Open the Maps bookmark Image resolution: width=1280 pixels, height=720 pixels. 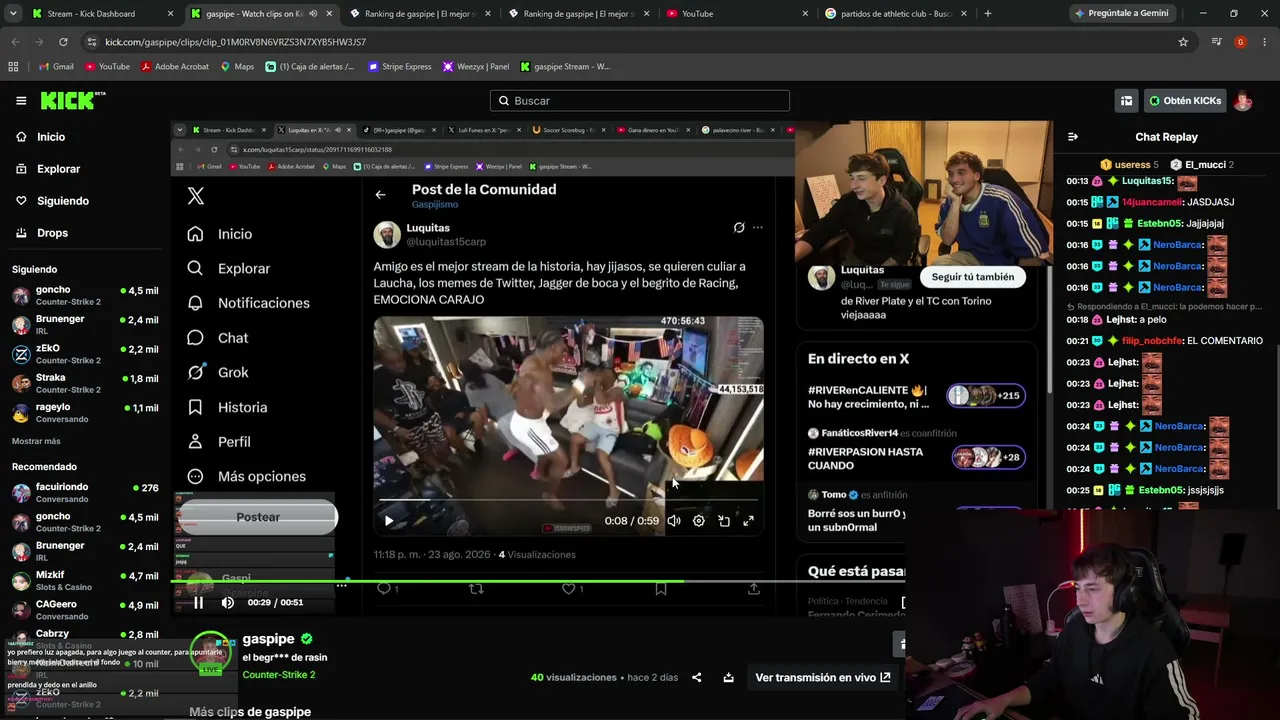point(237,67)
